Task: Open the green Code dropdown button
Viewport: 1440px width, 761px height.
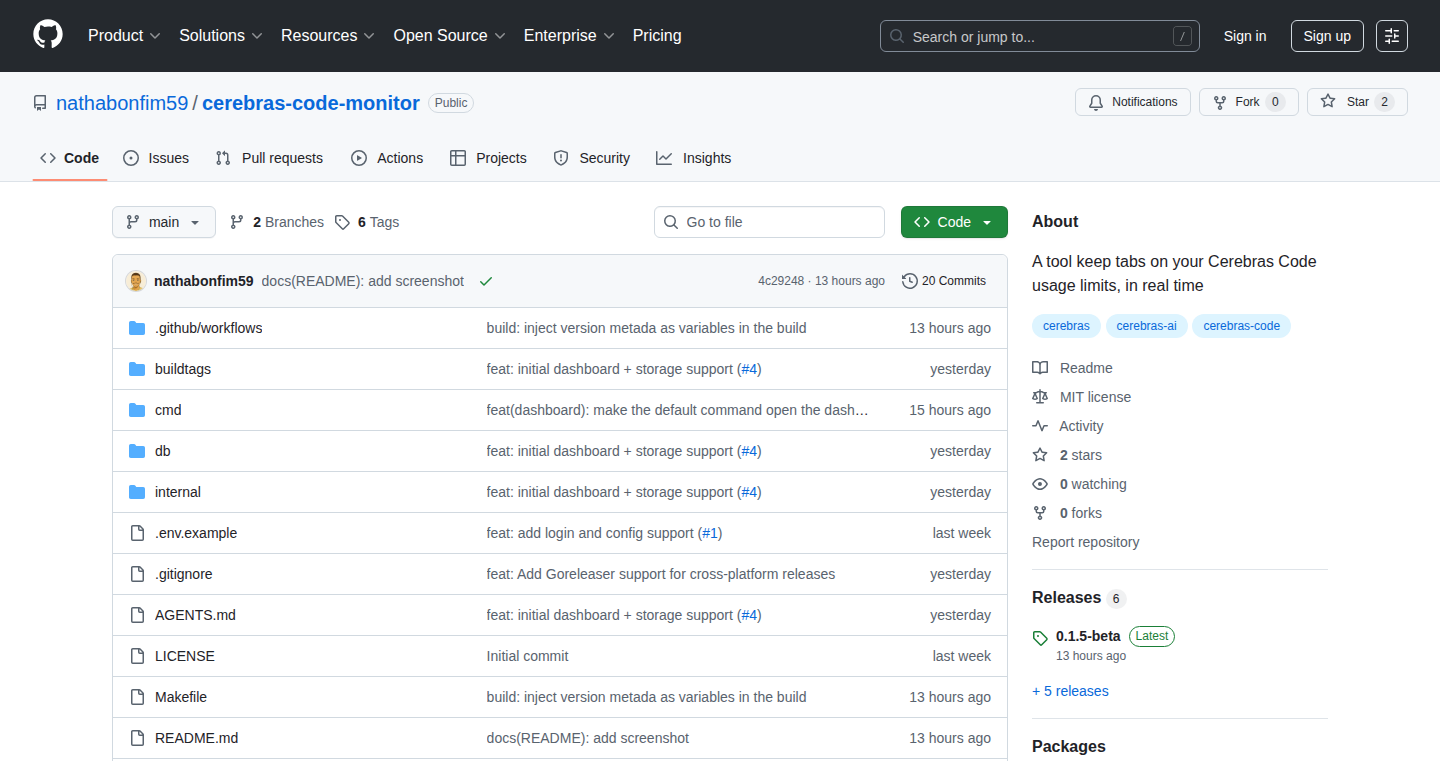Action: click(954, 222)
